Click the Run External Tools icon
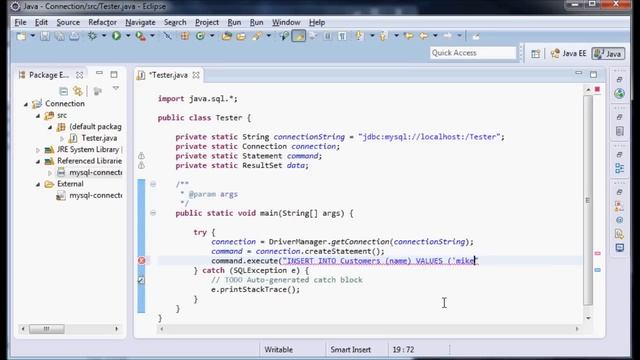 click(140, 36)
